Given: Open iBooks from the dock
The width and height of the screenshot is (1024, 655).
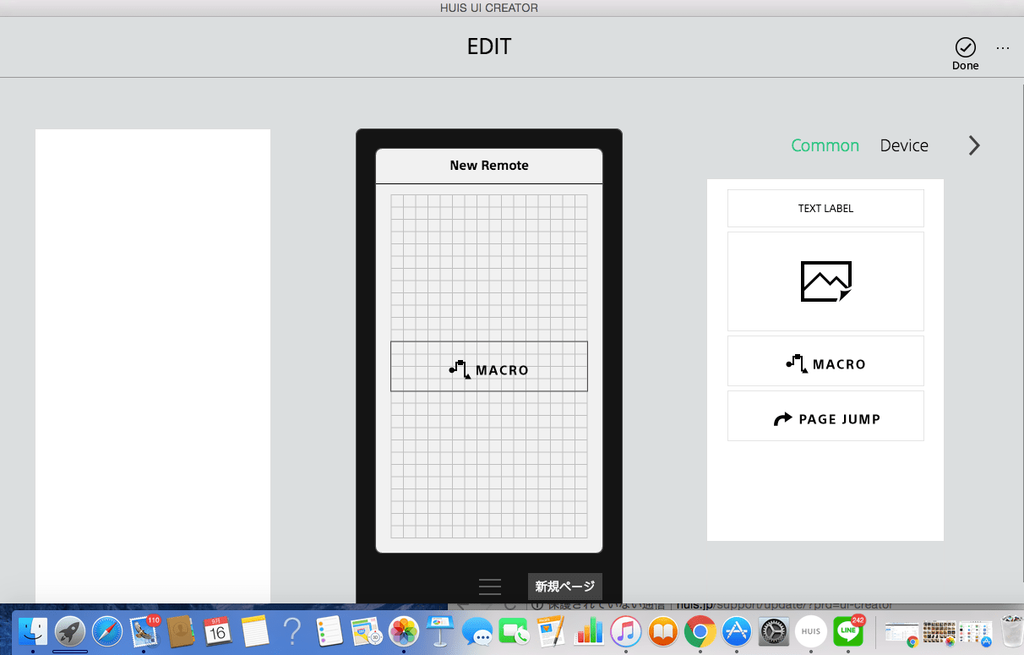Looking at the screenshot, I should (x=663, y=631).
